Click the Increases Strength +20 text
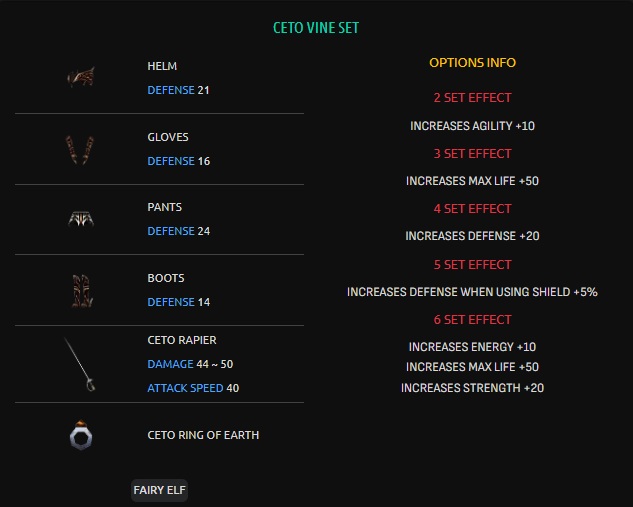The height and width of the screenshot is (507, 633). 472,387
